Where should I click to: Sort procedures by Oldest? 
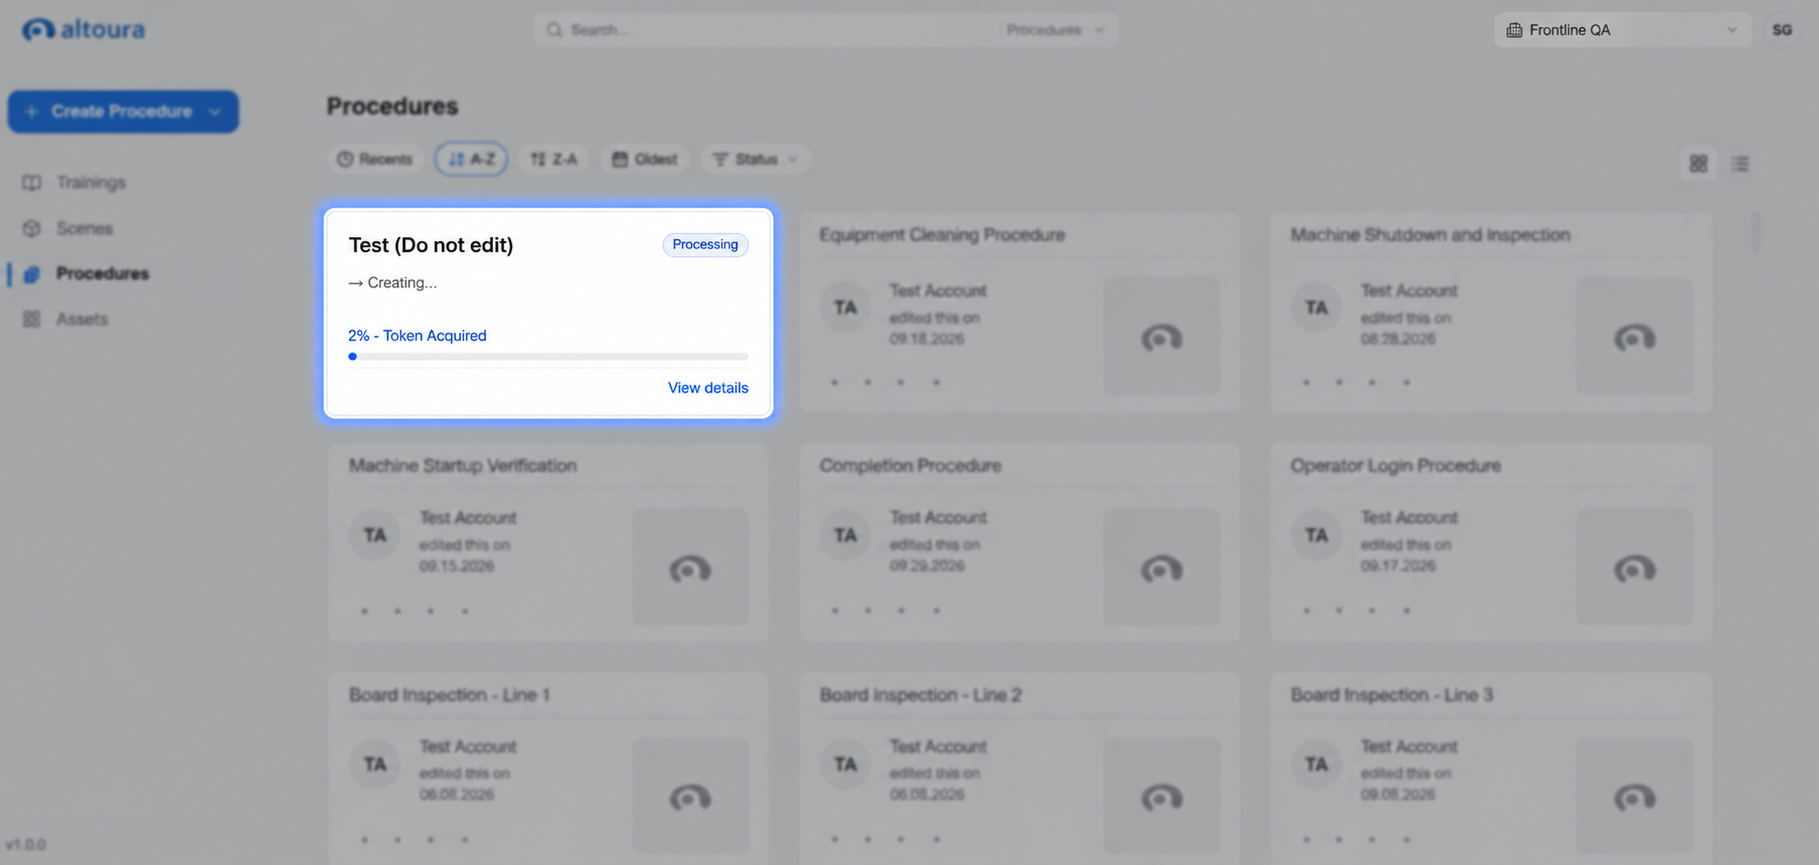point(645,159)
